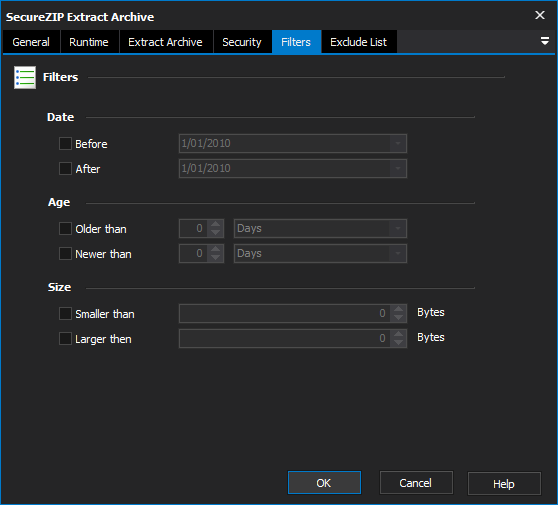This screenshot has height=505, width=558.
Task: Increment the Smaller than bytes value
Action: [398, 309]
